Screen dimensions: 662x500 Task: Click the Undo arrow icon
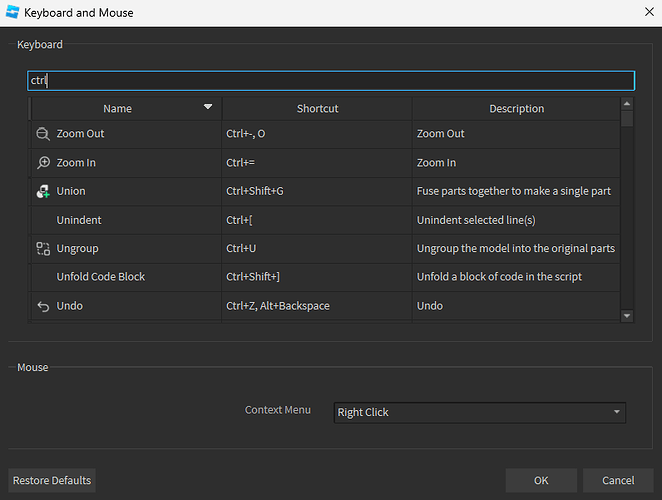coord(43,306)
